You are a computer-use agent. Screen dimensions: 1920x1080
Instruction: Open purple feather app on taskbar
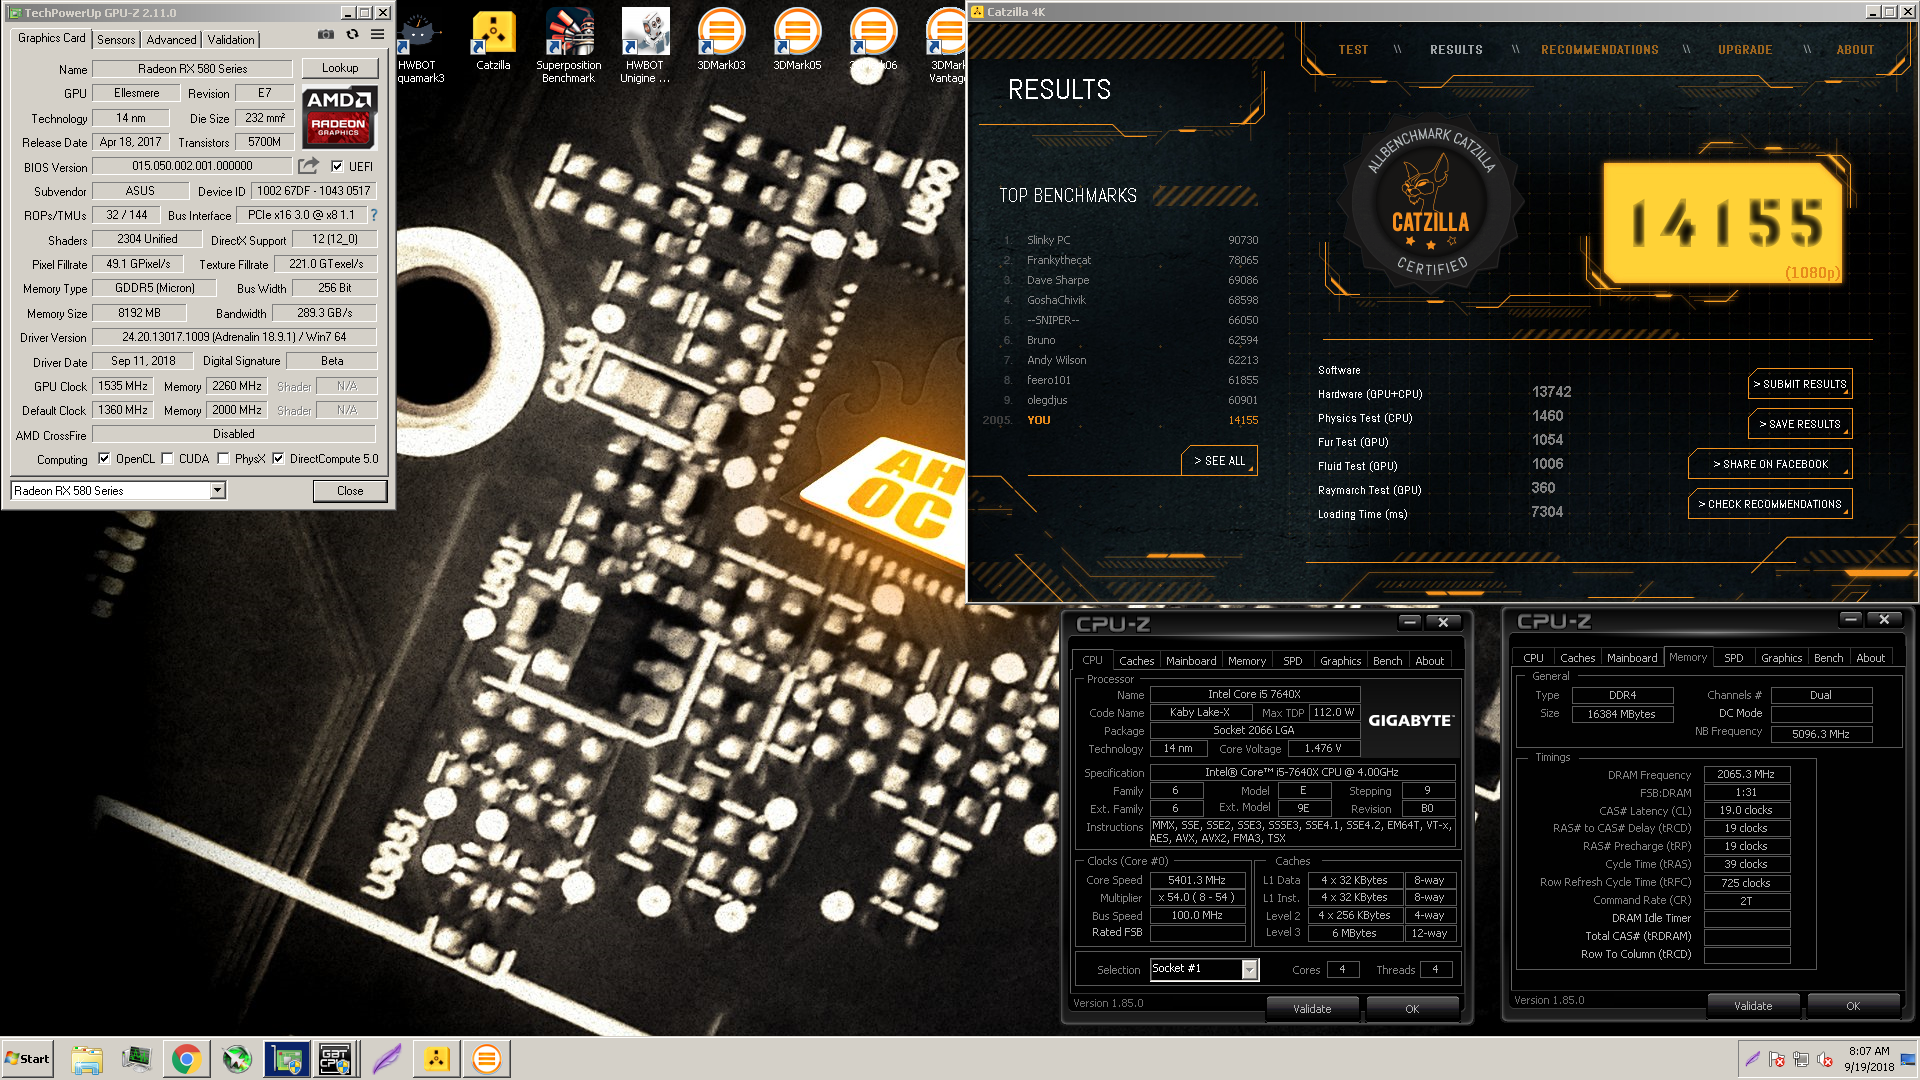tap(386, 1059)
